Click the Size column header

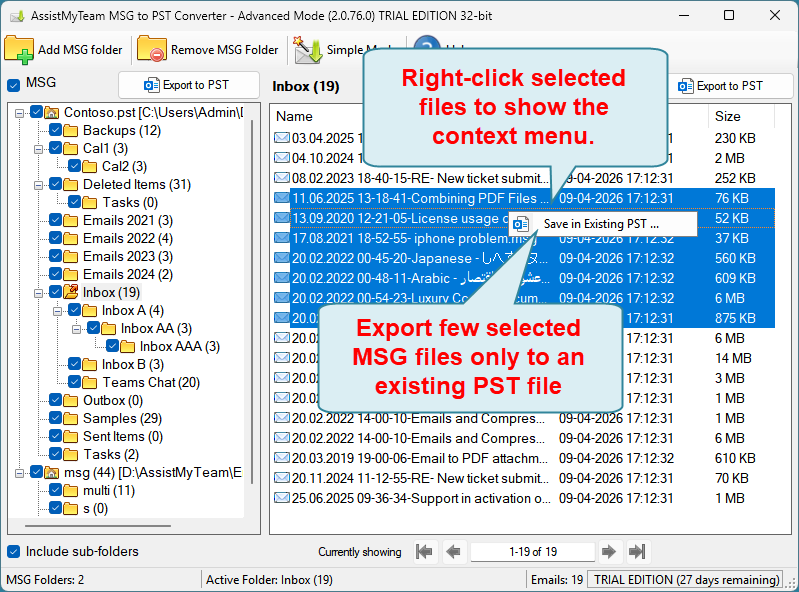pos(728,117)
